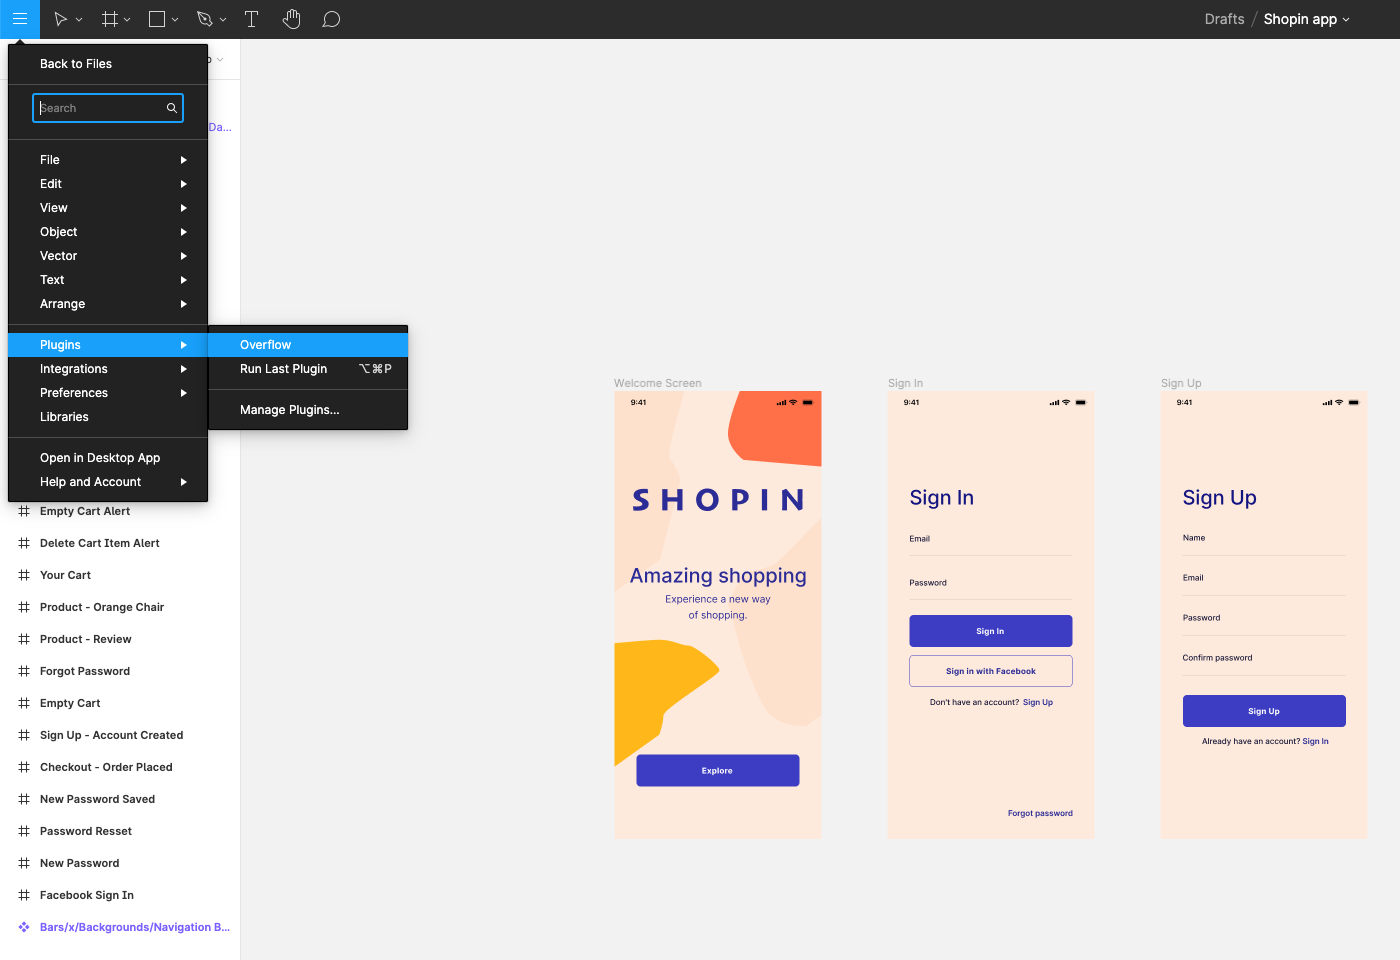Viewport: 1400px width, 960px height.
Task: Click the component icon beside Bars/x/Backgrounds layer
Action: (x=23, y=927)
